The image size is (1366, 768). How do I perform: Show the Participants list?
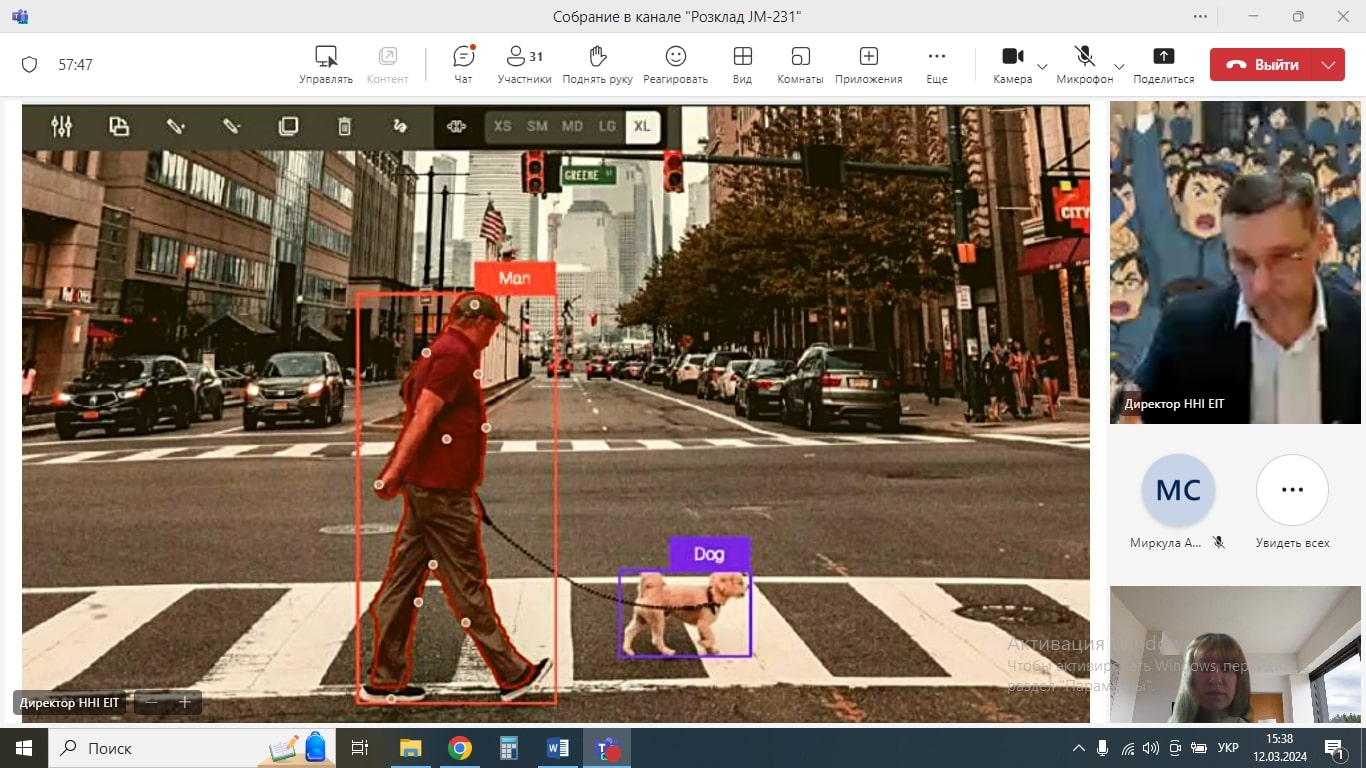(524, 64)
